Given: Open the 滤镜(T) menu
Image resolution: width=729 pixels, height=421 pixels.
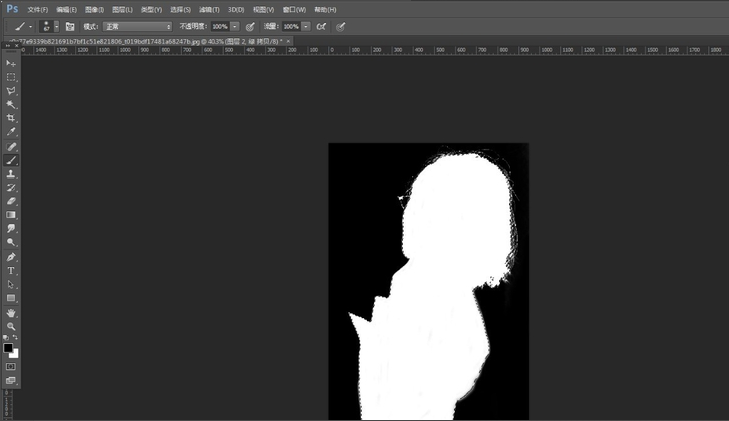Looking at the screenshot, I should (x=209, y=10).
